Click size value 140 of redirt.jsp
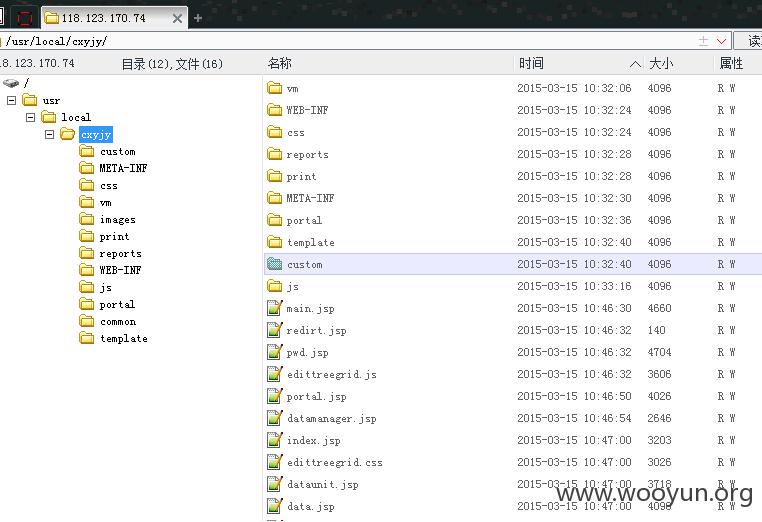Viewport: 762px width, 522px height. click(656, 330)
